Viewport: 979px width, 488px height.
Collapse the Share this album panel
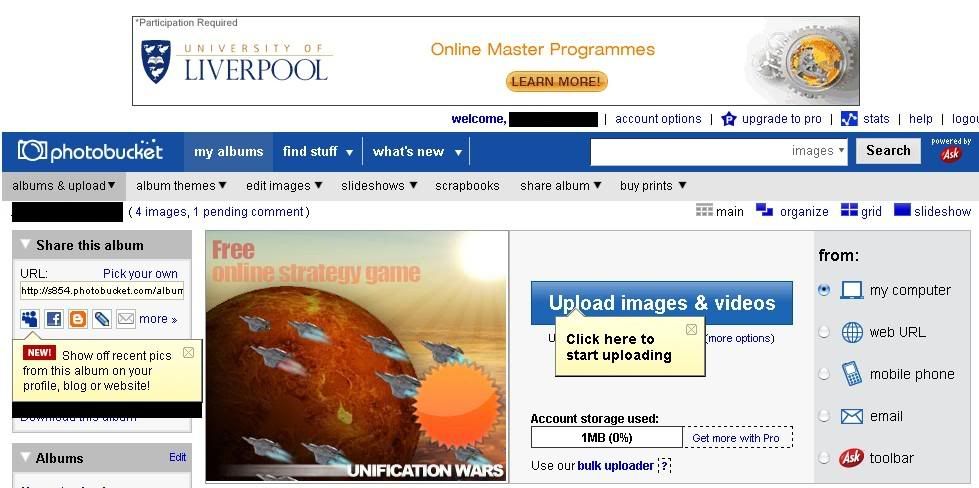point(25,245)
